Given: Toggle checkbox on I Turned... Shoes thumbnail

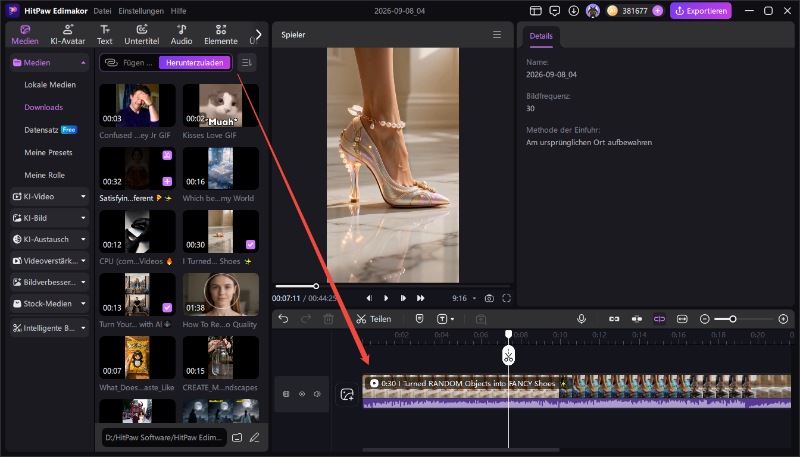Looking at the screenshot, I should click(251, 245).
